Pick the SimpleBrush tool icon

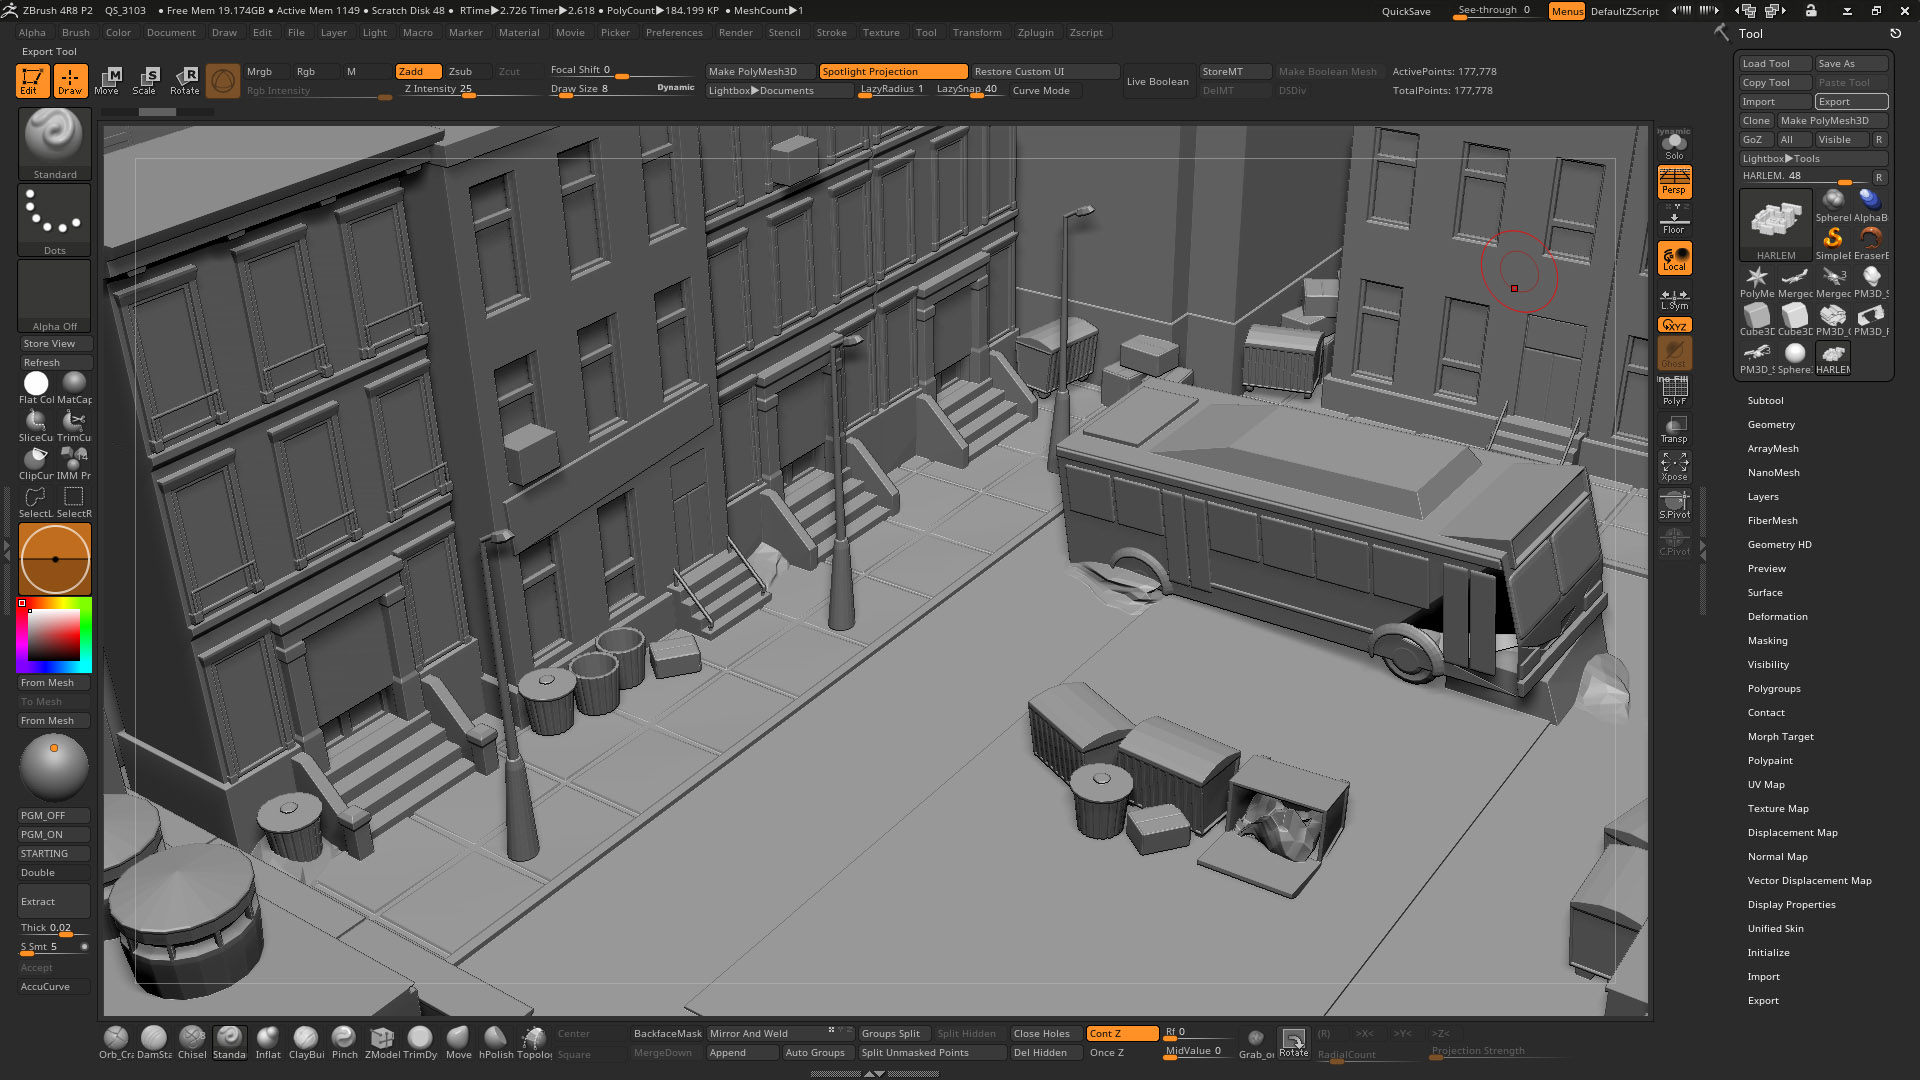pos(1833,242)
